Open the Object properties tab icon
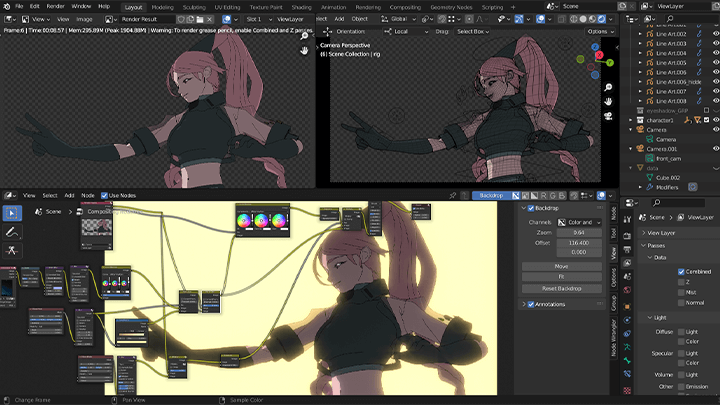Screen dimensions: 720x405 click(627, 306)
